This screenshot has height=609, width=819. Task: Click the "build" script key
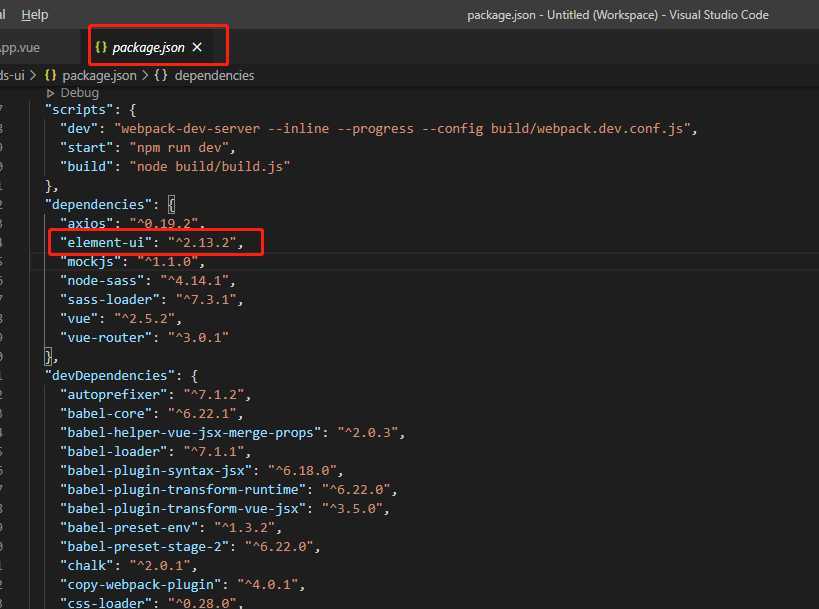click(87, 167)
